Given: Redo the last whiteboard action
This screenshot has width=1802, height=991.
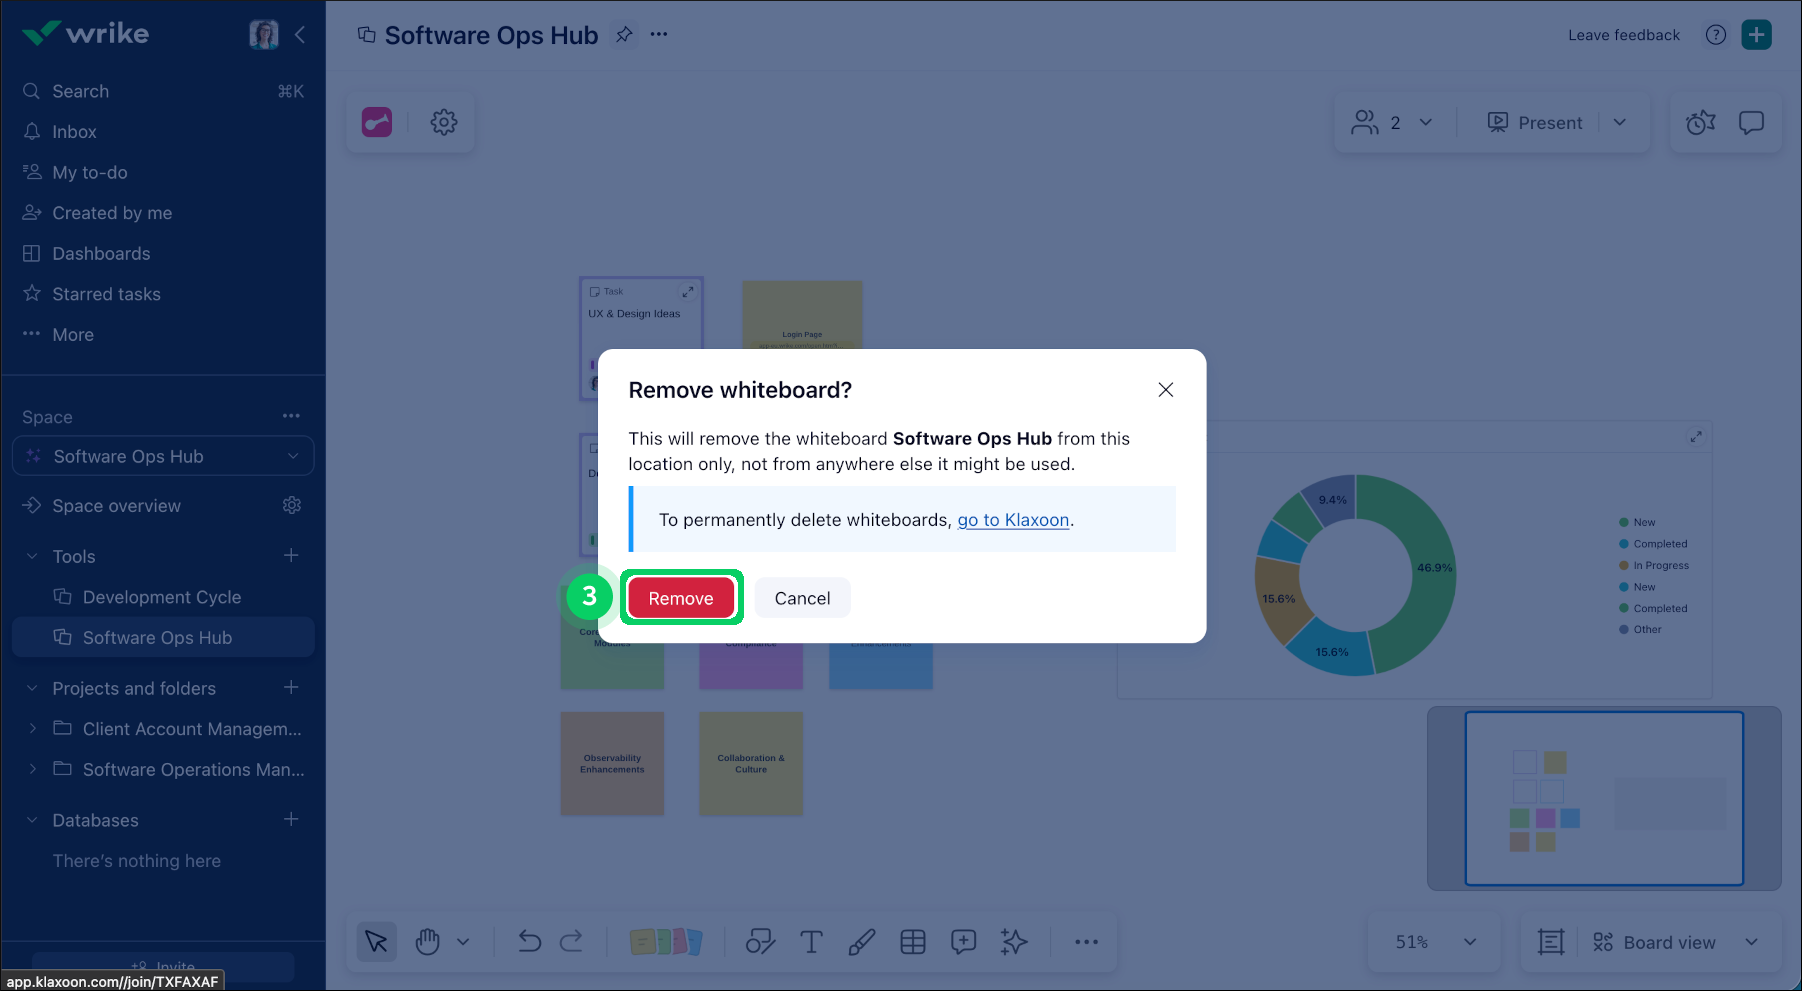Looking at the screenshot, I should [x=571, y=942].
